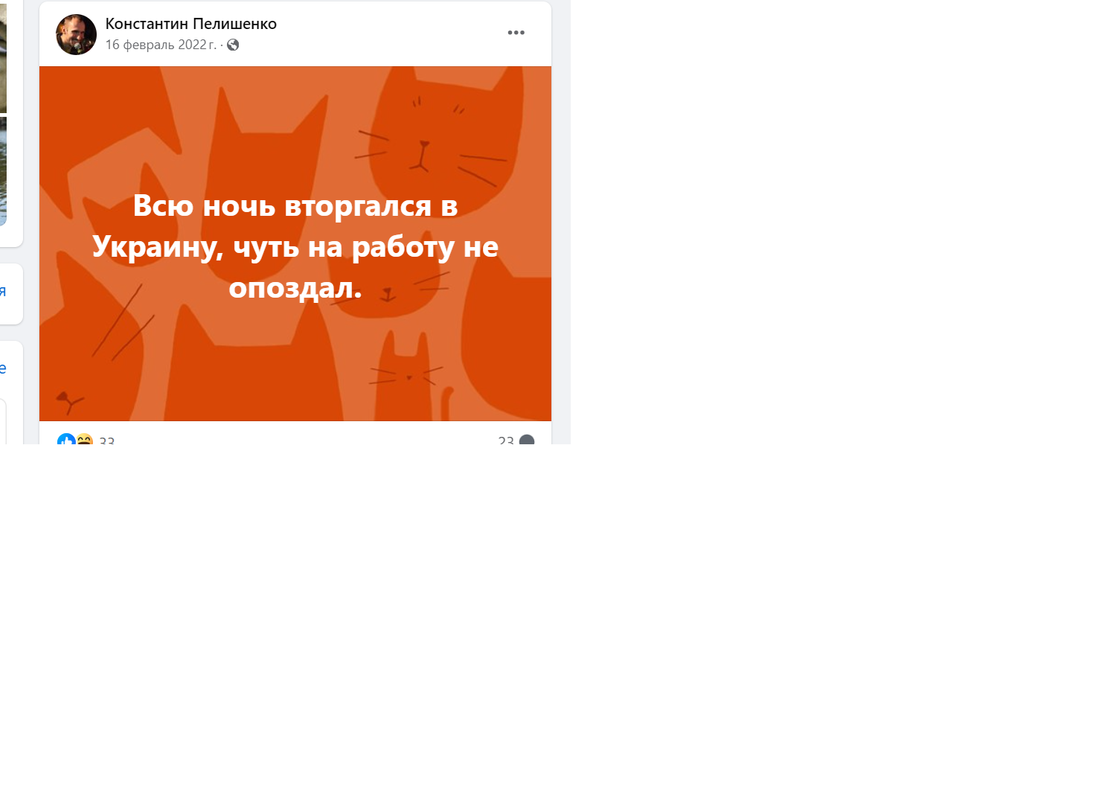Open Константин Пелишенко profile picture

(x=76, y=34)
